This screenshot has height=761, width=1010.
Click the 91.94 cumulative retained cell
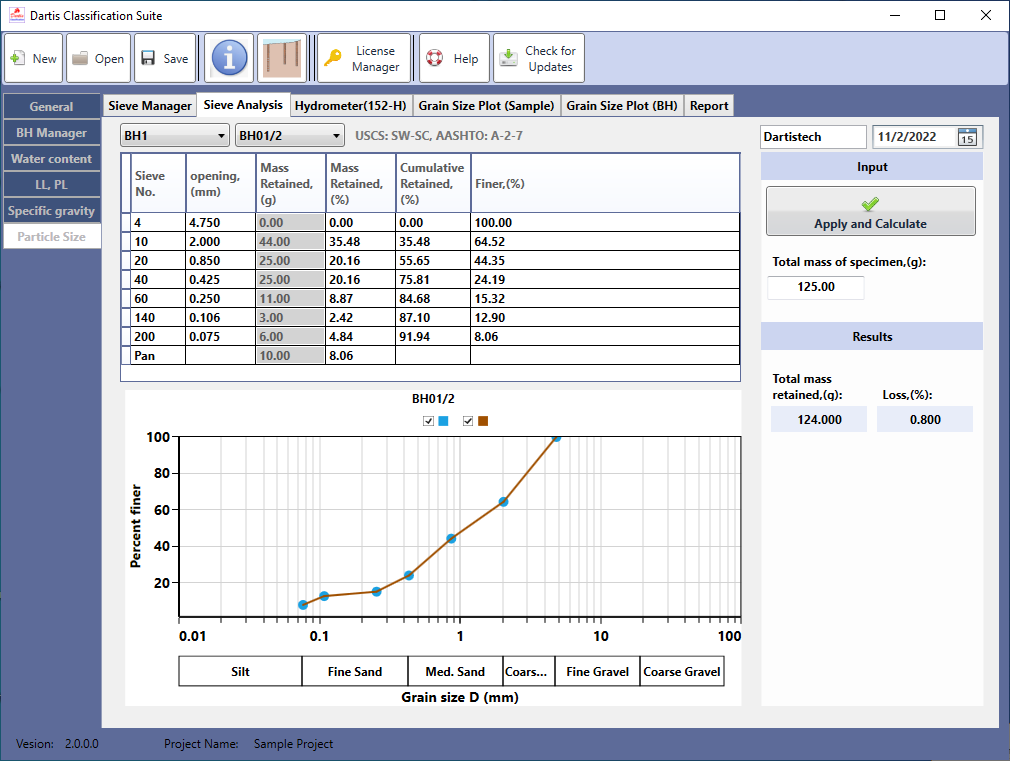[433, 336]
